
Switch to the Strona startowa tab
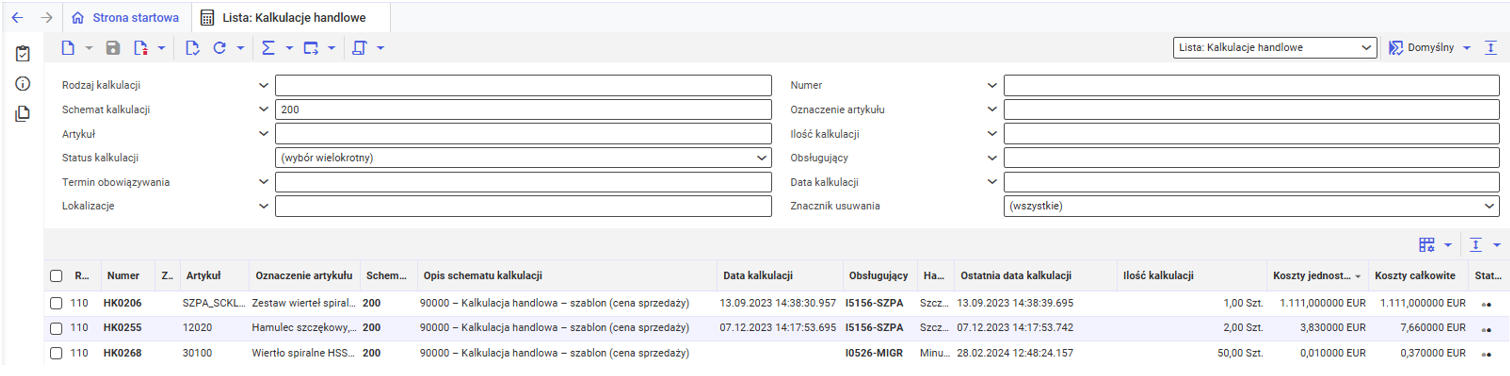(x=126, y=17)
